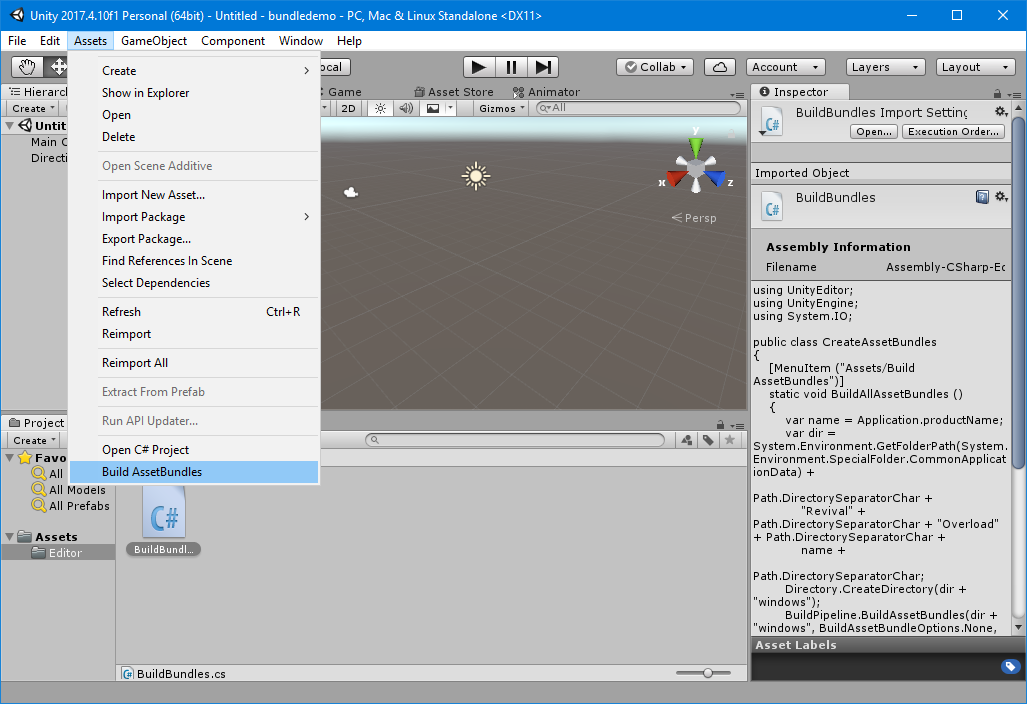Open the Hierarchy Create dropdown
The height and width of the screenshot is (704, 1027).
[x=32, y=108]
